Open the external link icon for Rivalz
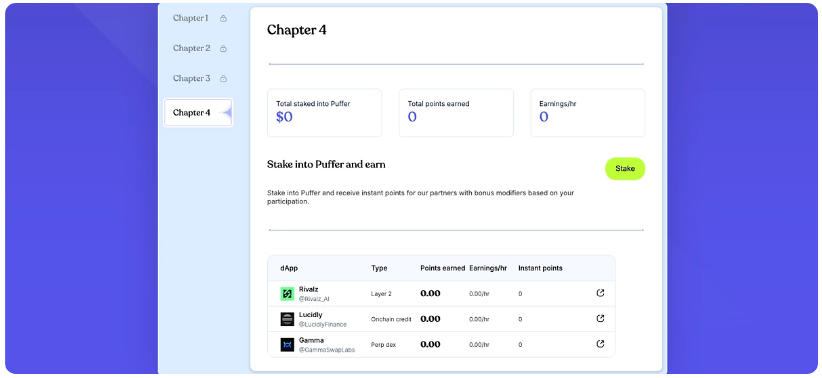The width and height of the screenshot is (822, 378). click(601, 293)
